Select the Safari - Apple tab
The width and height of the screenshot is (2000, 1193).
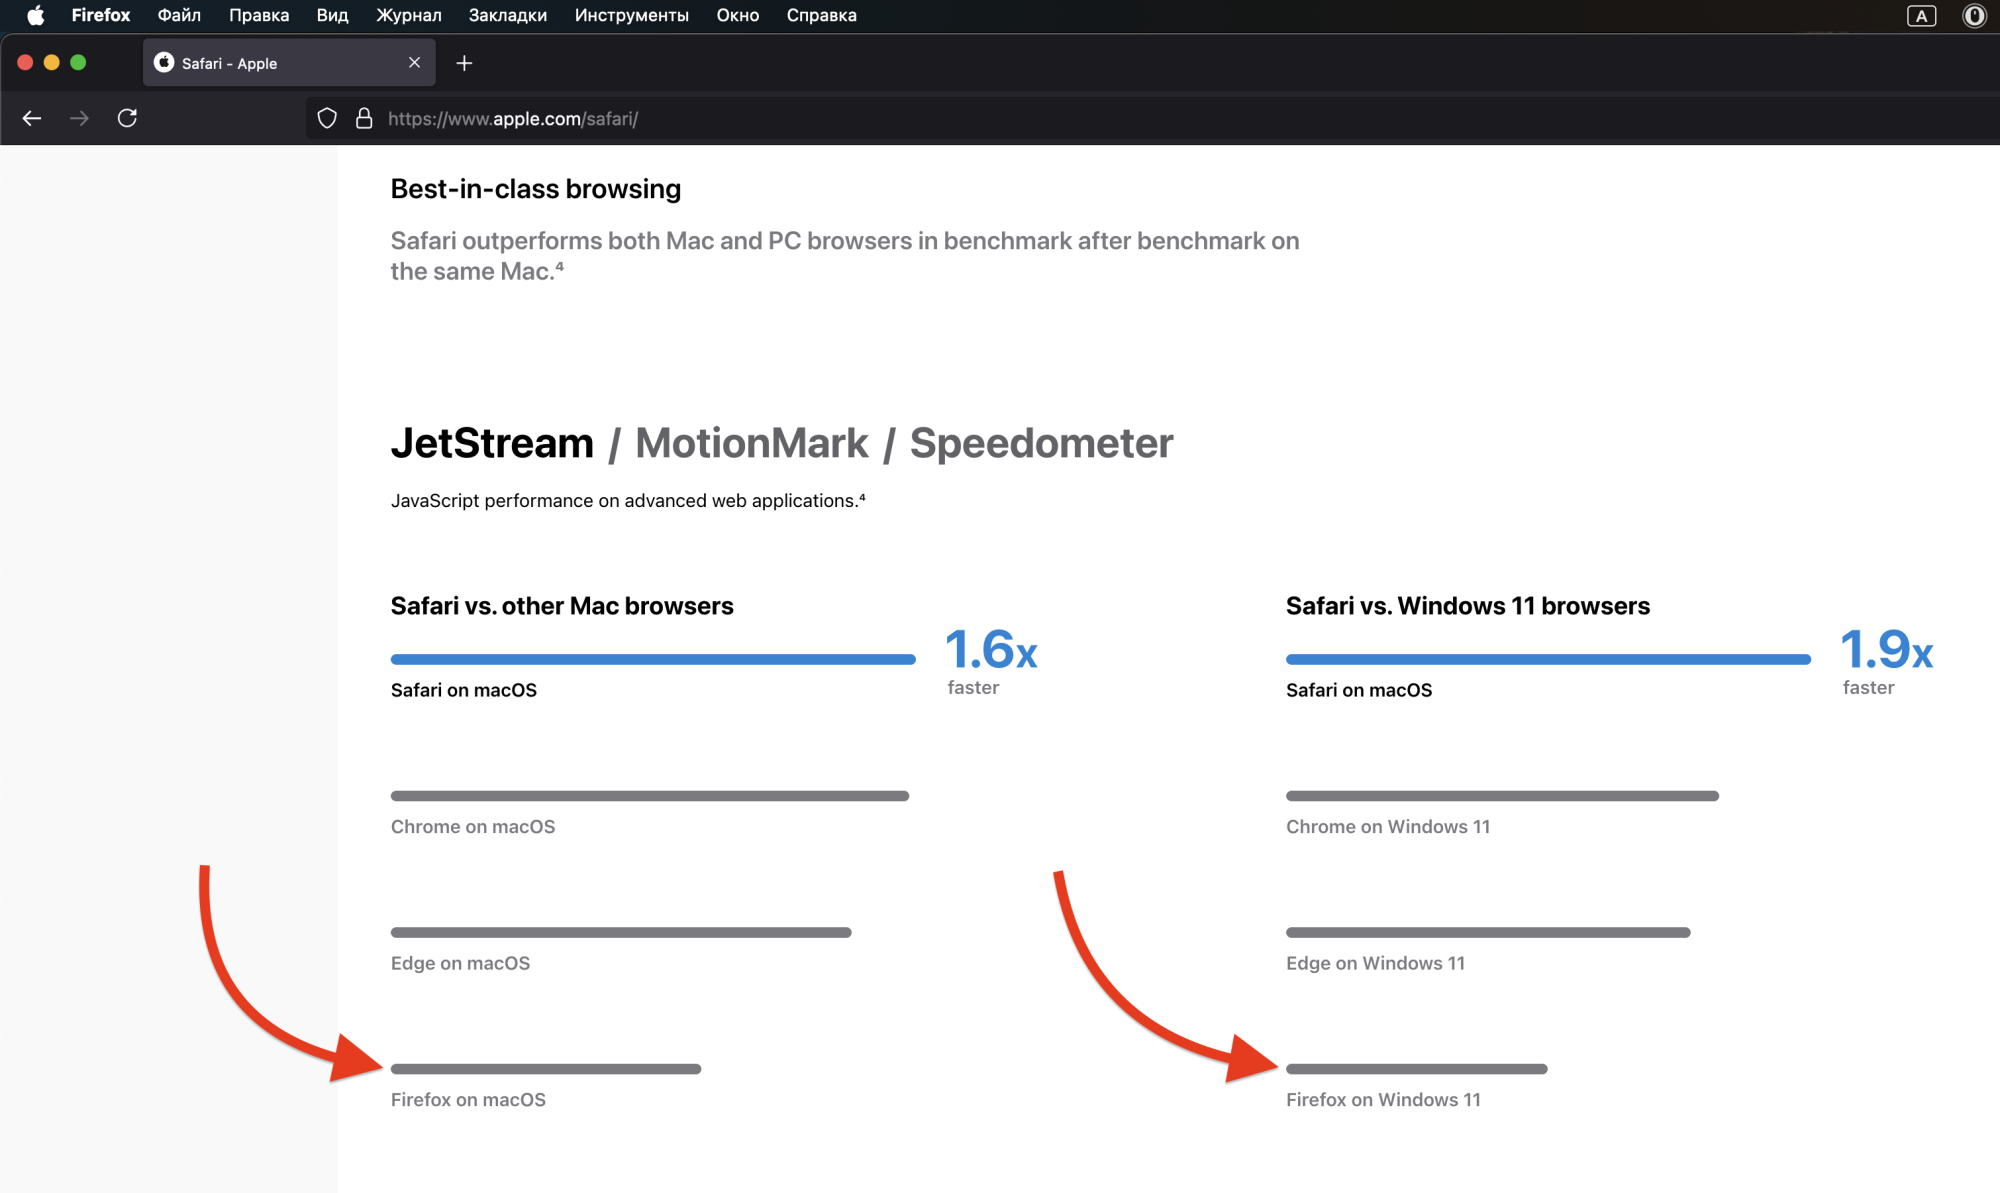288,63
